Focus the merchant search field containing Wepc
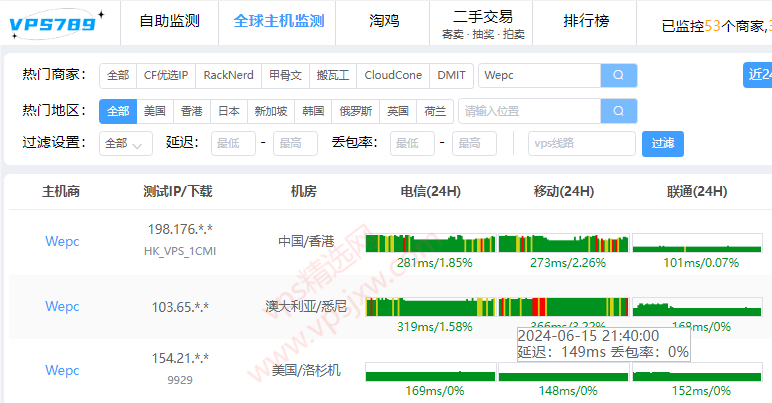The image size is (772, 403). coord(540,75)
